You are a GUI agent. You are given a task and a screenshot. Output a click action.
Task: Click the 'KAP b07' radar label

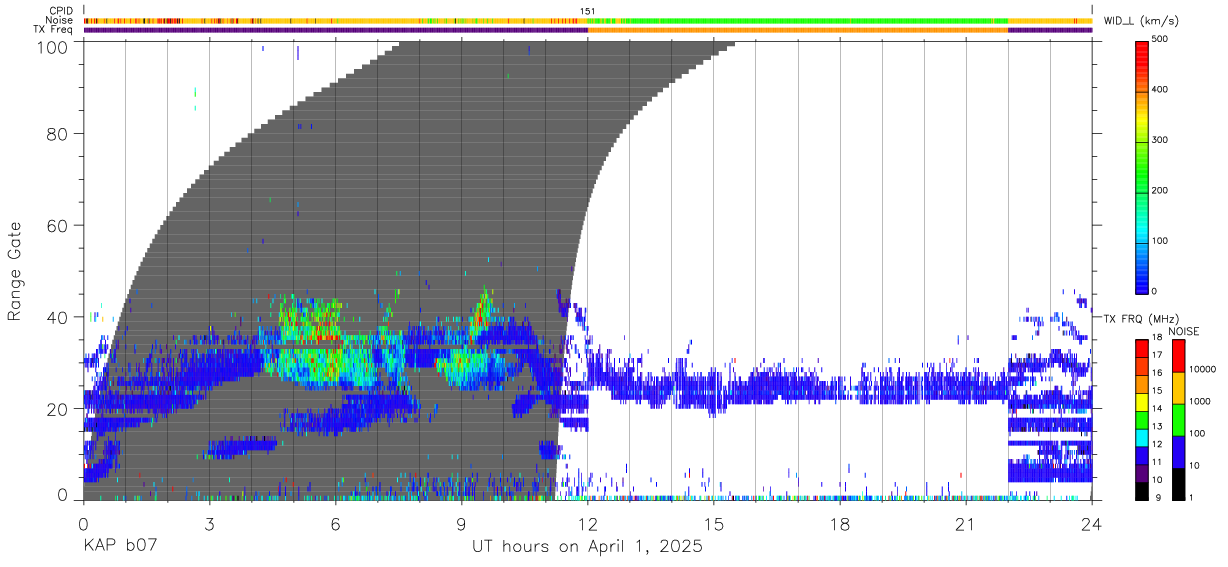119,547
